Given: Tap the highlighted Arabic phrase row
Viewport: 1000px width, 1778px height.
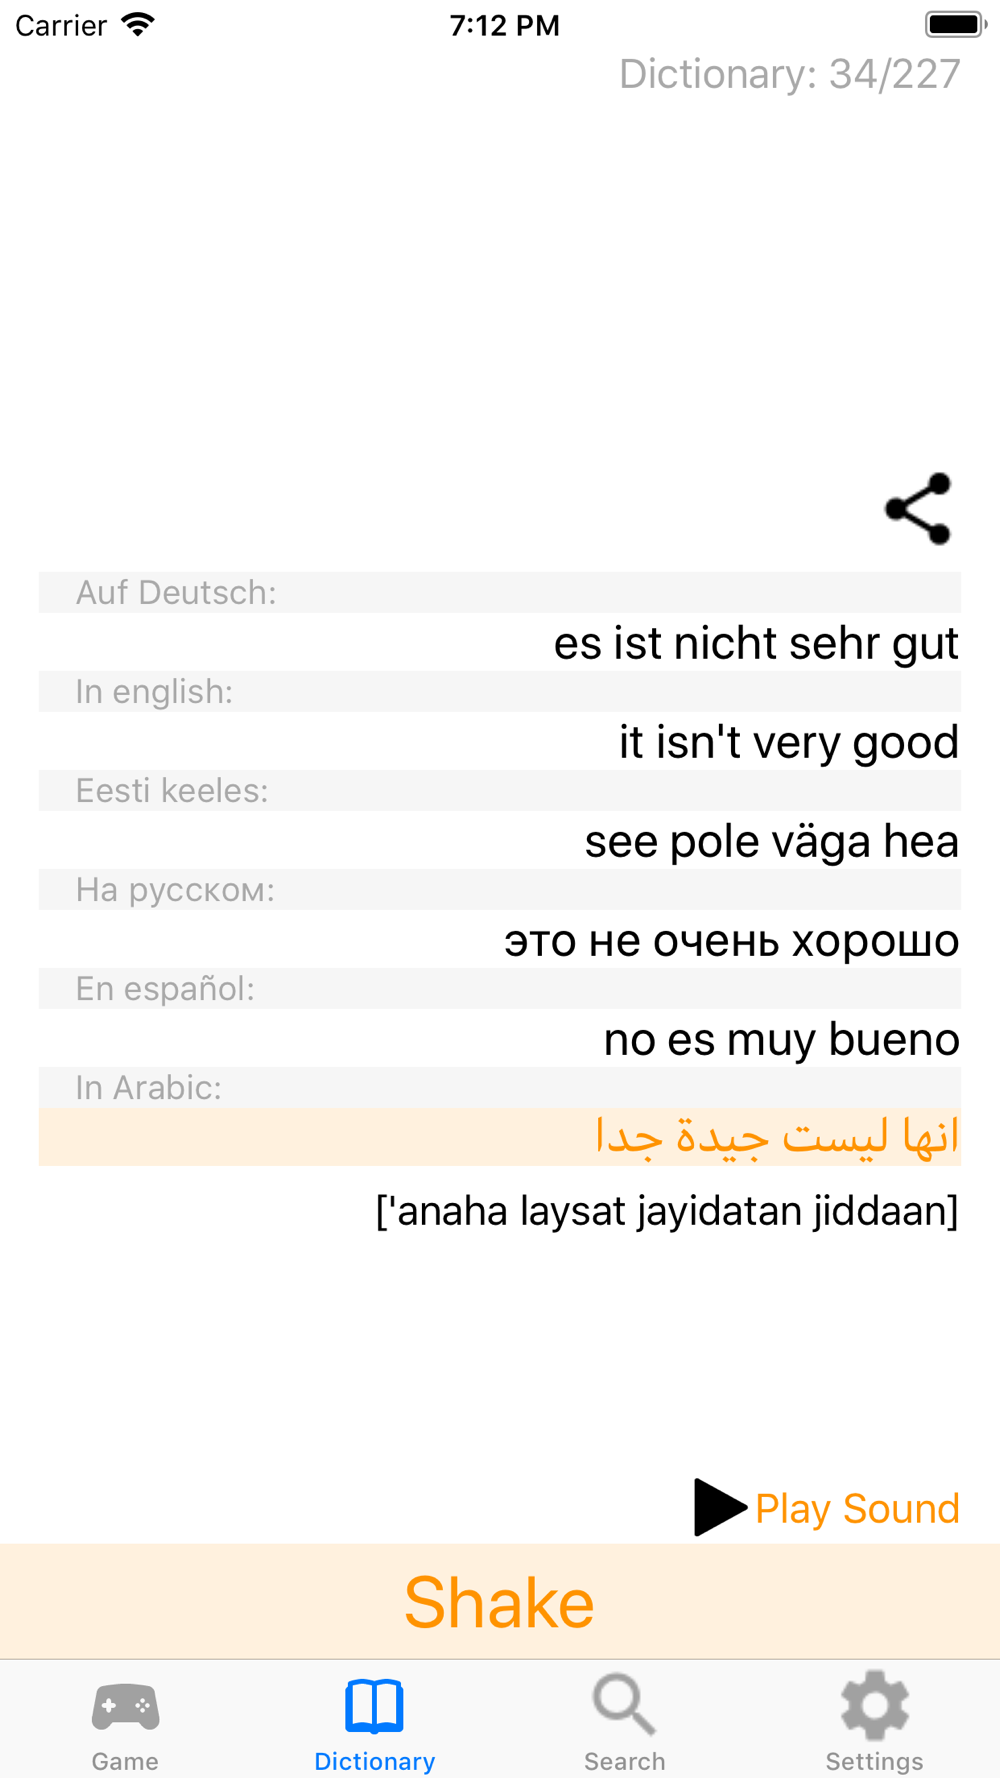Looking at the screenshot, I should (500, 1136).
